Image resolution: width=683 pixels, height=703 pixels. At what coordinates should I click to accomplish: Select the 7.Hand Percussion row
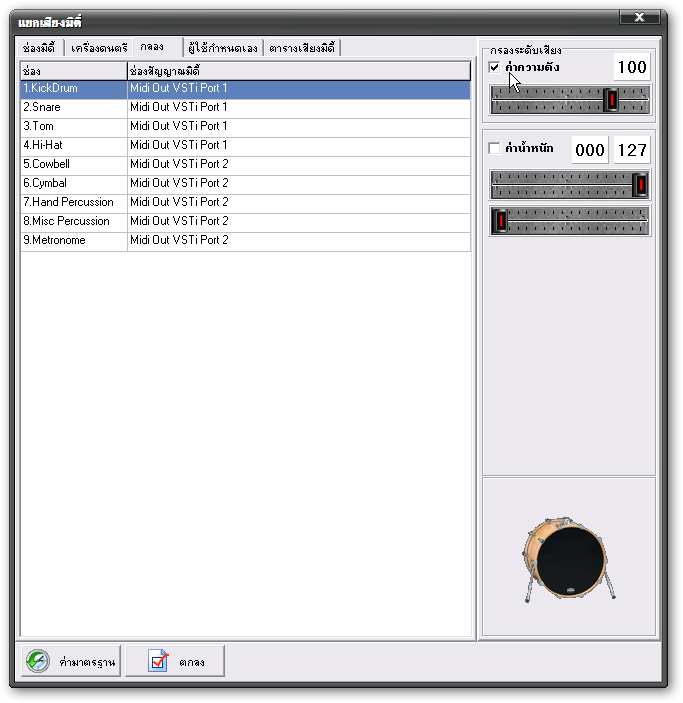[x=245, y=202]
